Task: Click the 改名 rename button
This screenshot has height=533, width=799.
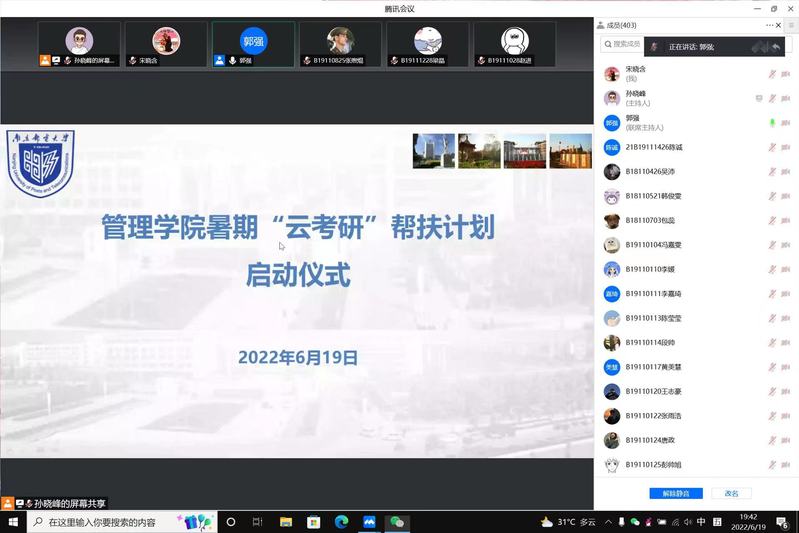Action: 731,493
